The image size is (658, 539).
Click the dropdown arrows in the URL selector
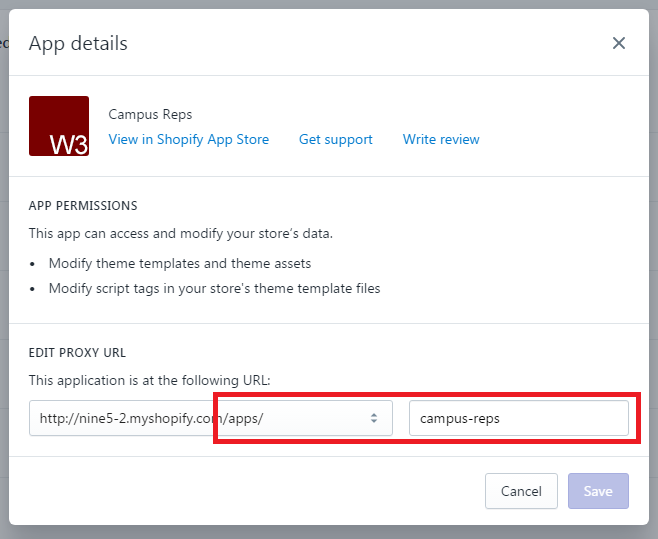(373, 418)
